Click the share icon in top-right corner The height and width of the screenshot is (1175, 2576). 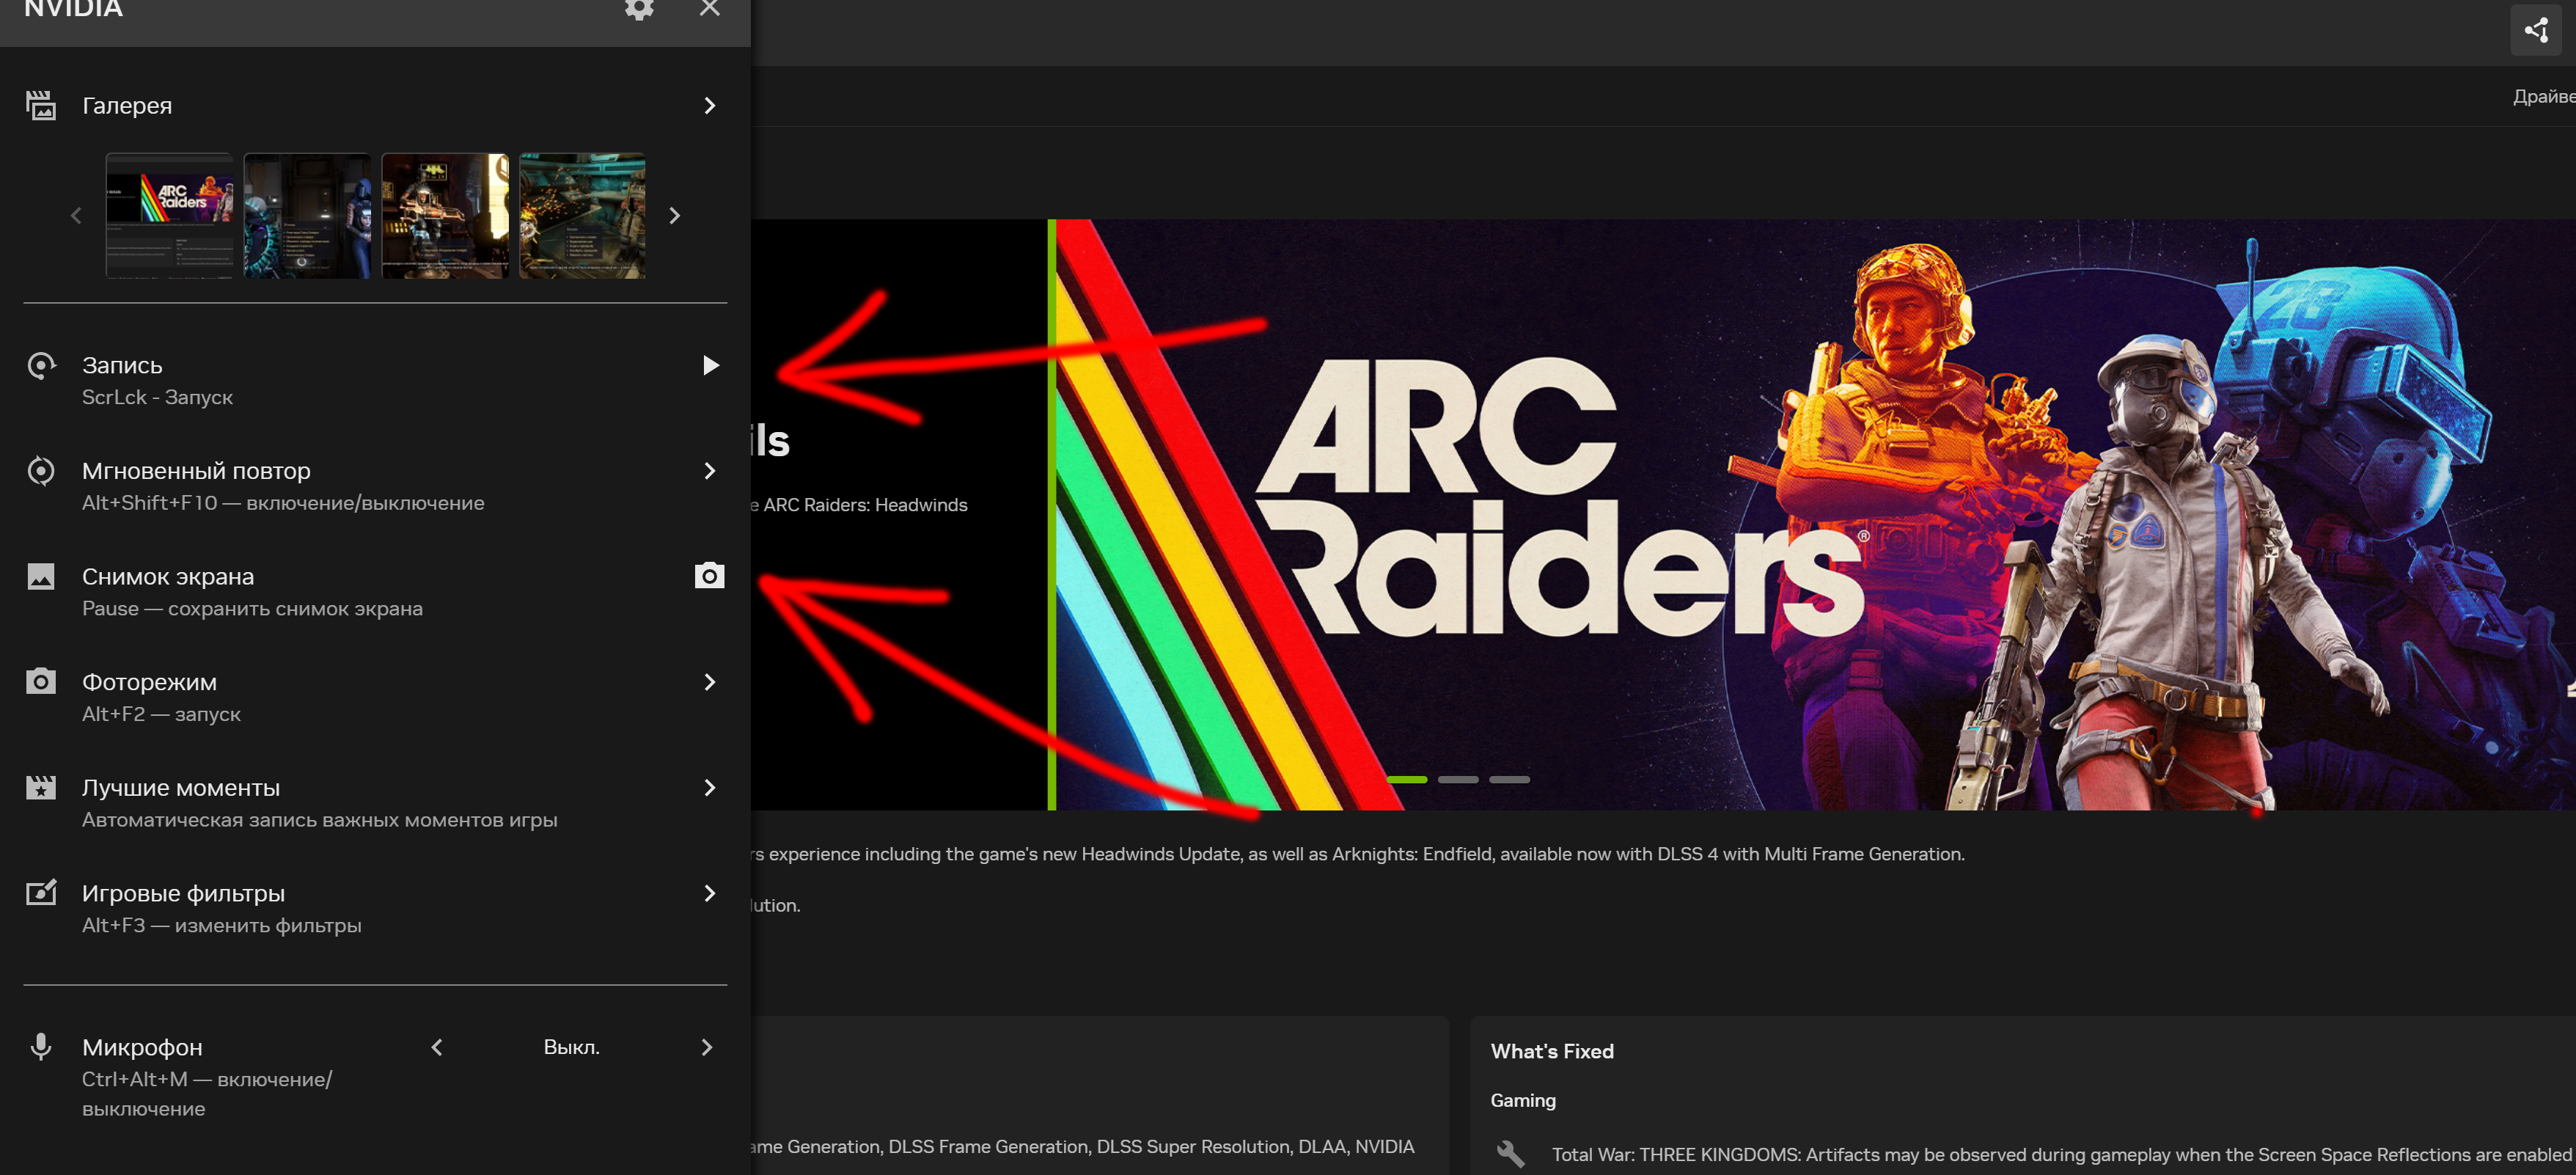pos(2536,30)
